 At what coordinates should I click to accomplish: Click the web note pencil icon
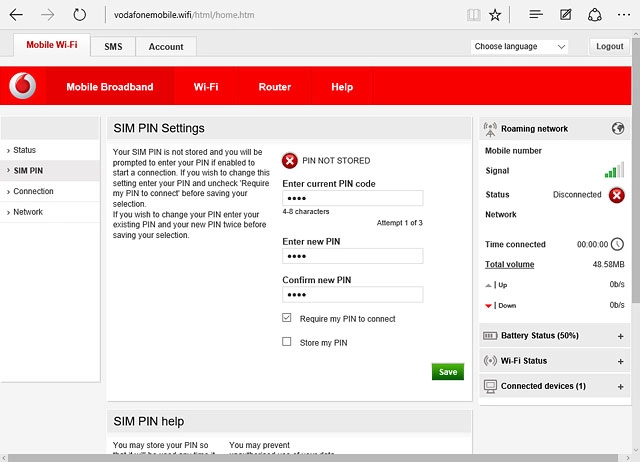click(566, 15)
